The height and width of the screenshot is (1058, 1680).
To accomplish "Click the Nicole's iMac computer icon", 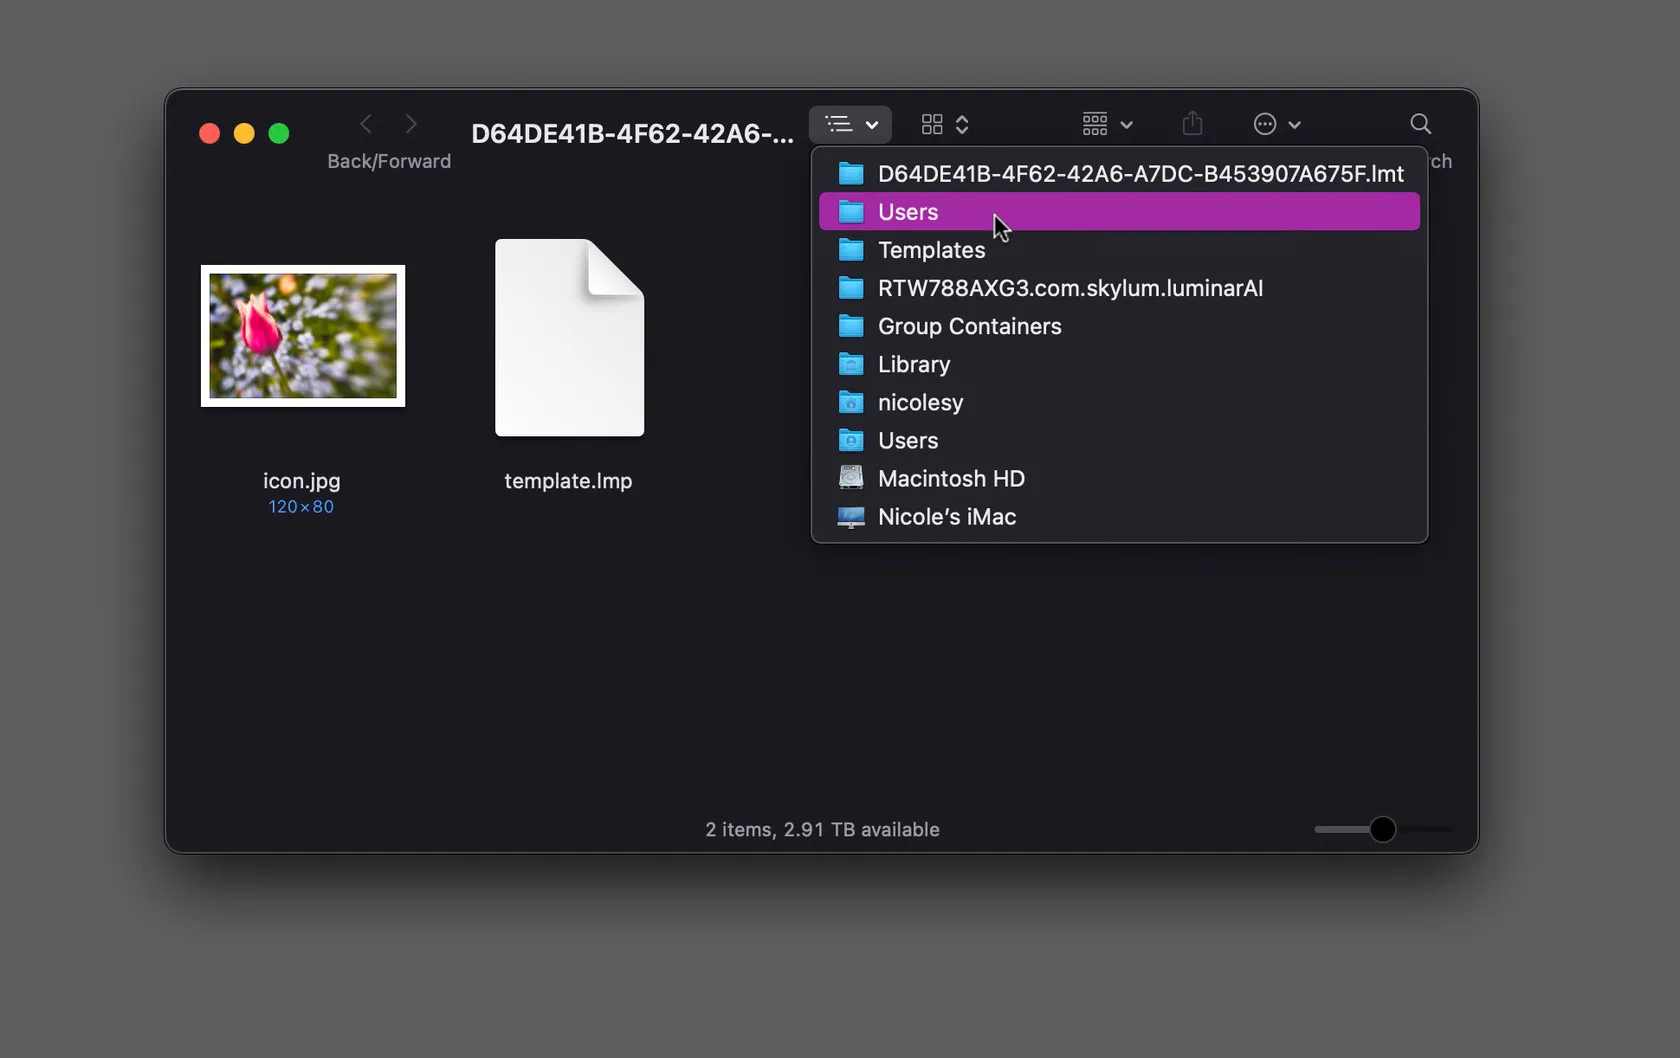I will (851, 517).
